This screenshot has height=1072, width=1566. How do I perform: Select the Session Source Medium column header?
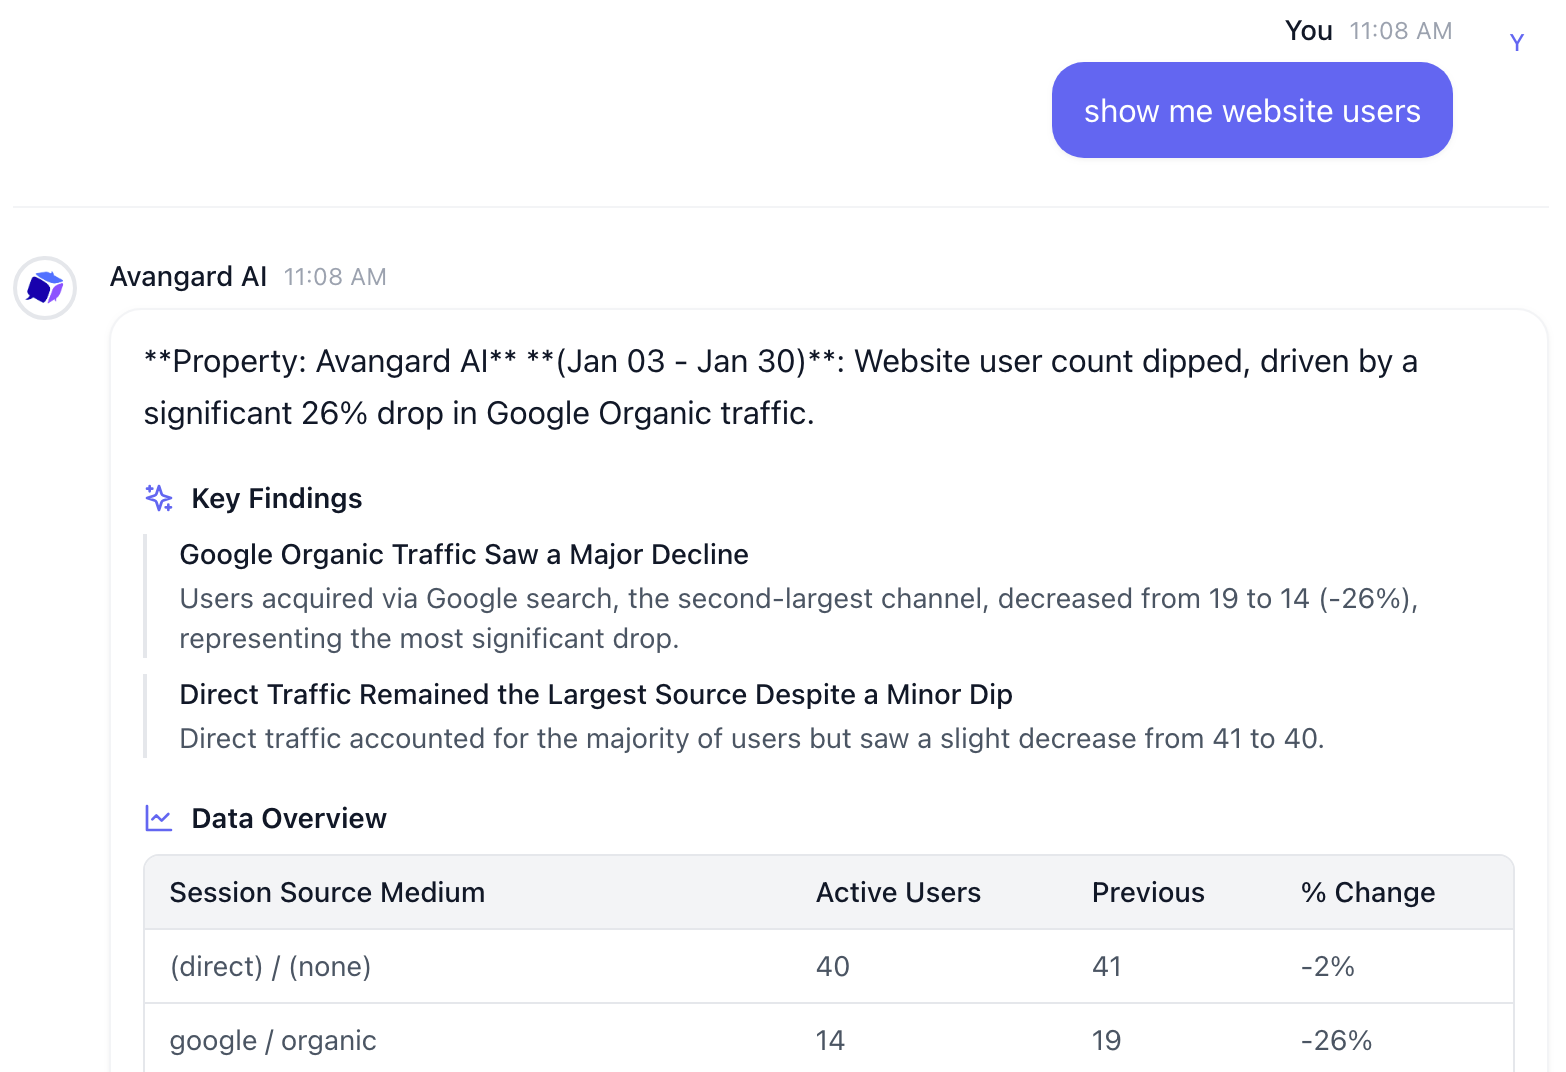pyautogui.click(x=327, y=892)
